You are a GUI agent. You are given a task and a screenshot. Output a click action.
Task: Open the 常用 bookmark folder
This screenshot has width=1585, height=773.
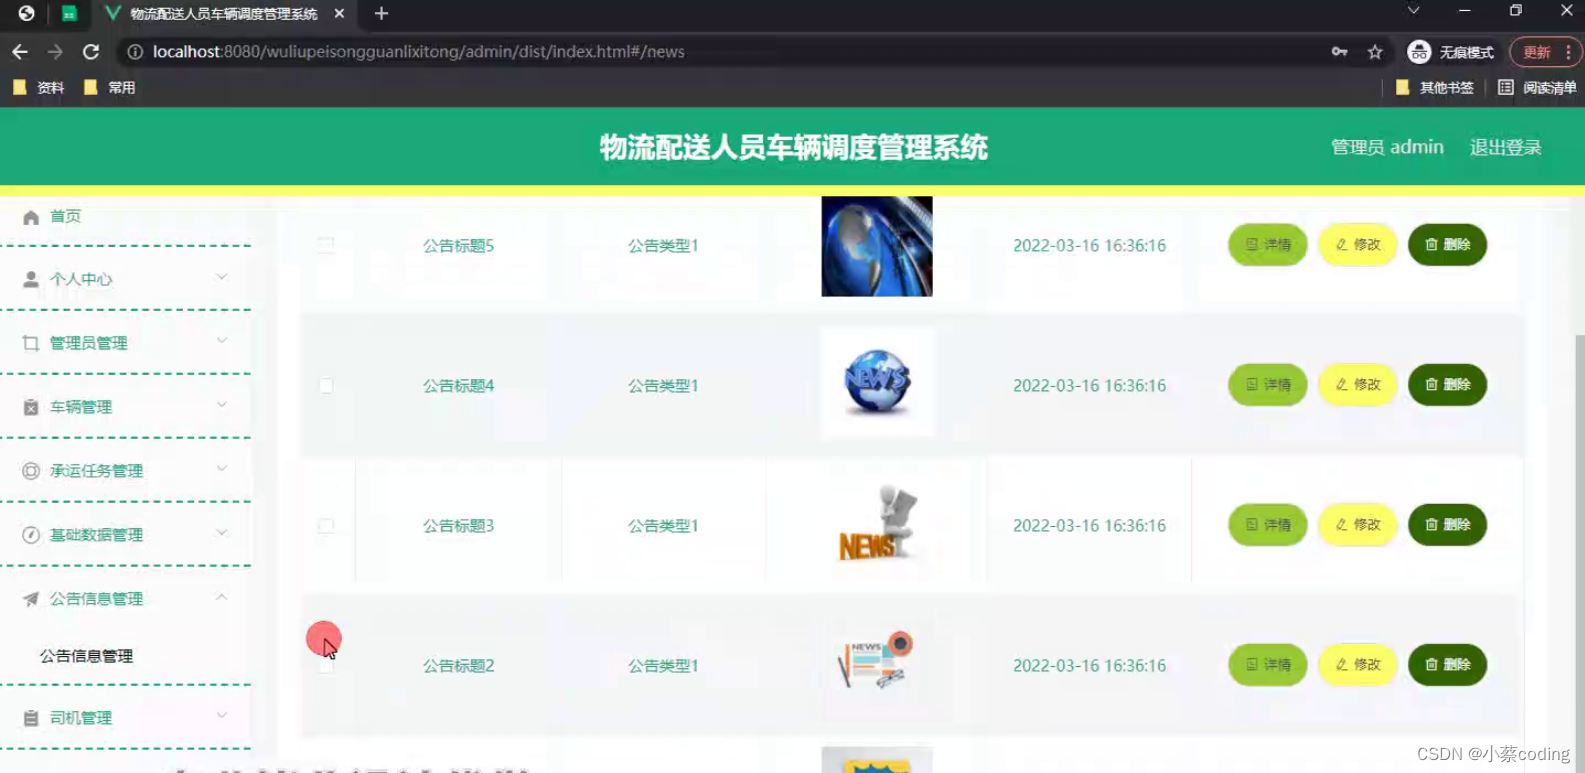pyautogui.click(x=110, y=88)
